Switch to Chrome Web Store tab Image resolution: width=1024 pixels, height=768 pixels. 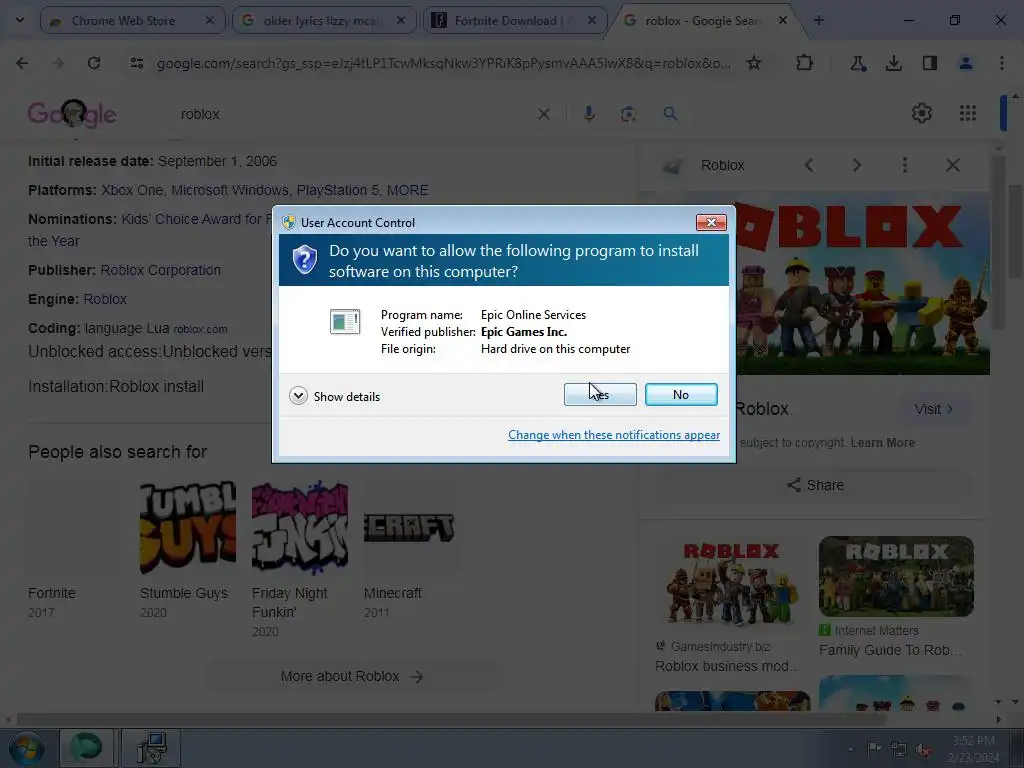click(x=133, y=21)
